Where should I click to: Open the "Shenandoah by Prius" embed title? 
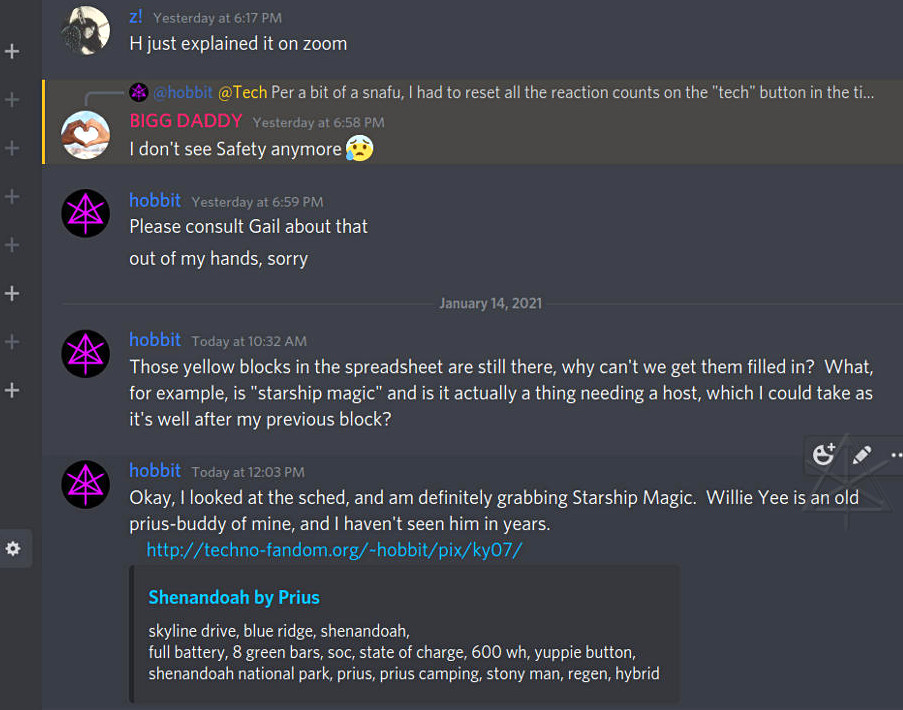click(x=234, y=597)
